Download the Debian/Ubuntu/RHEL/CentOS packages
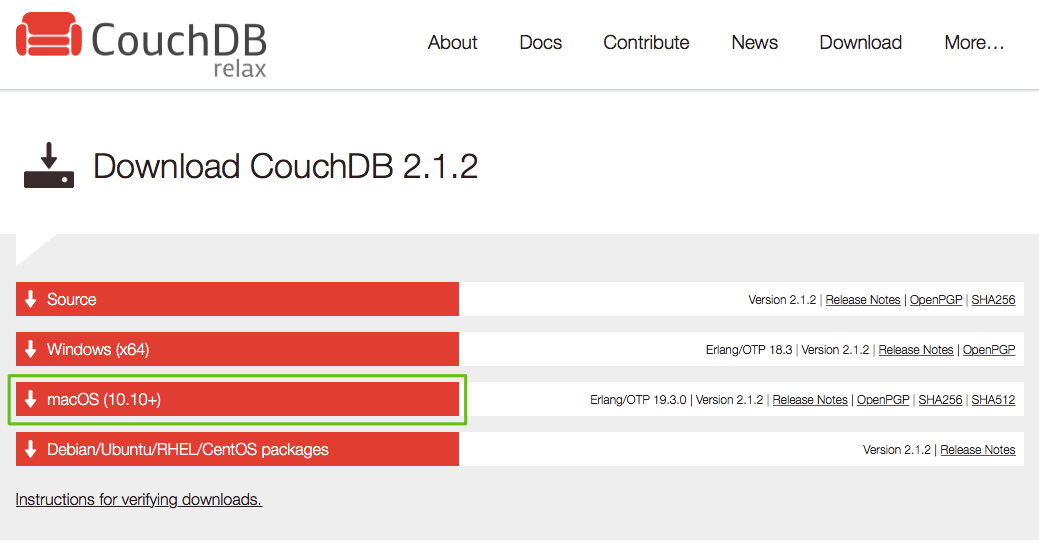 [x=188, y=449]
